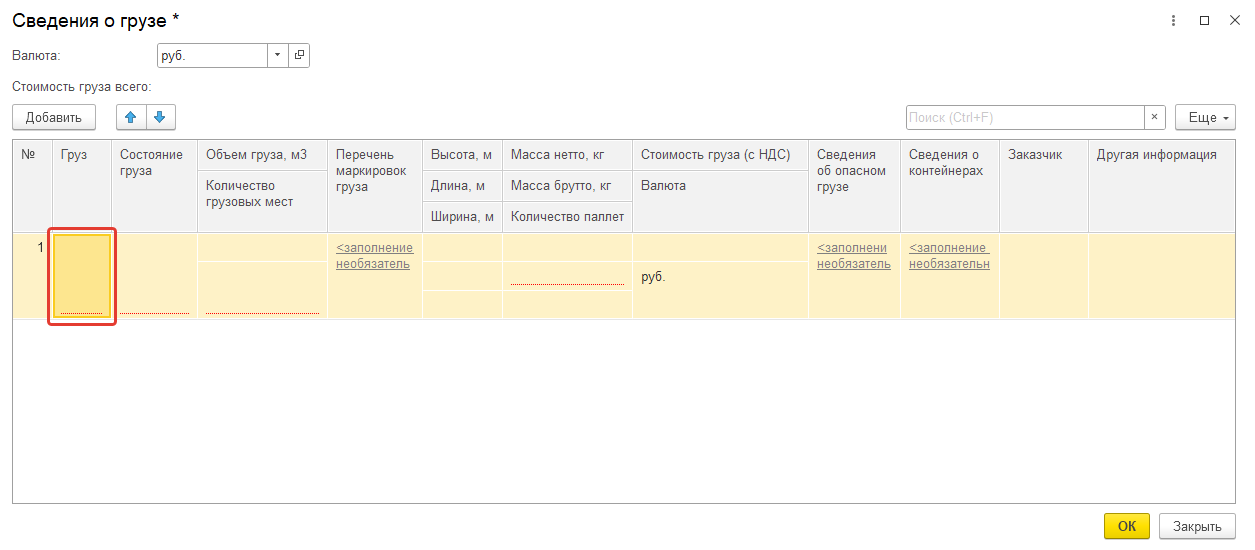The image size is (1255, 550).
Task: Move row up with blue up arrow
Action: coord(131,118)
